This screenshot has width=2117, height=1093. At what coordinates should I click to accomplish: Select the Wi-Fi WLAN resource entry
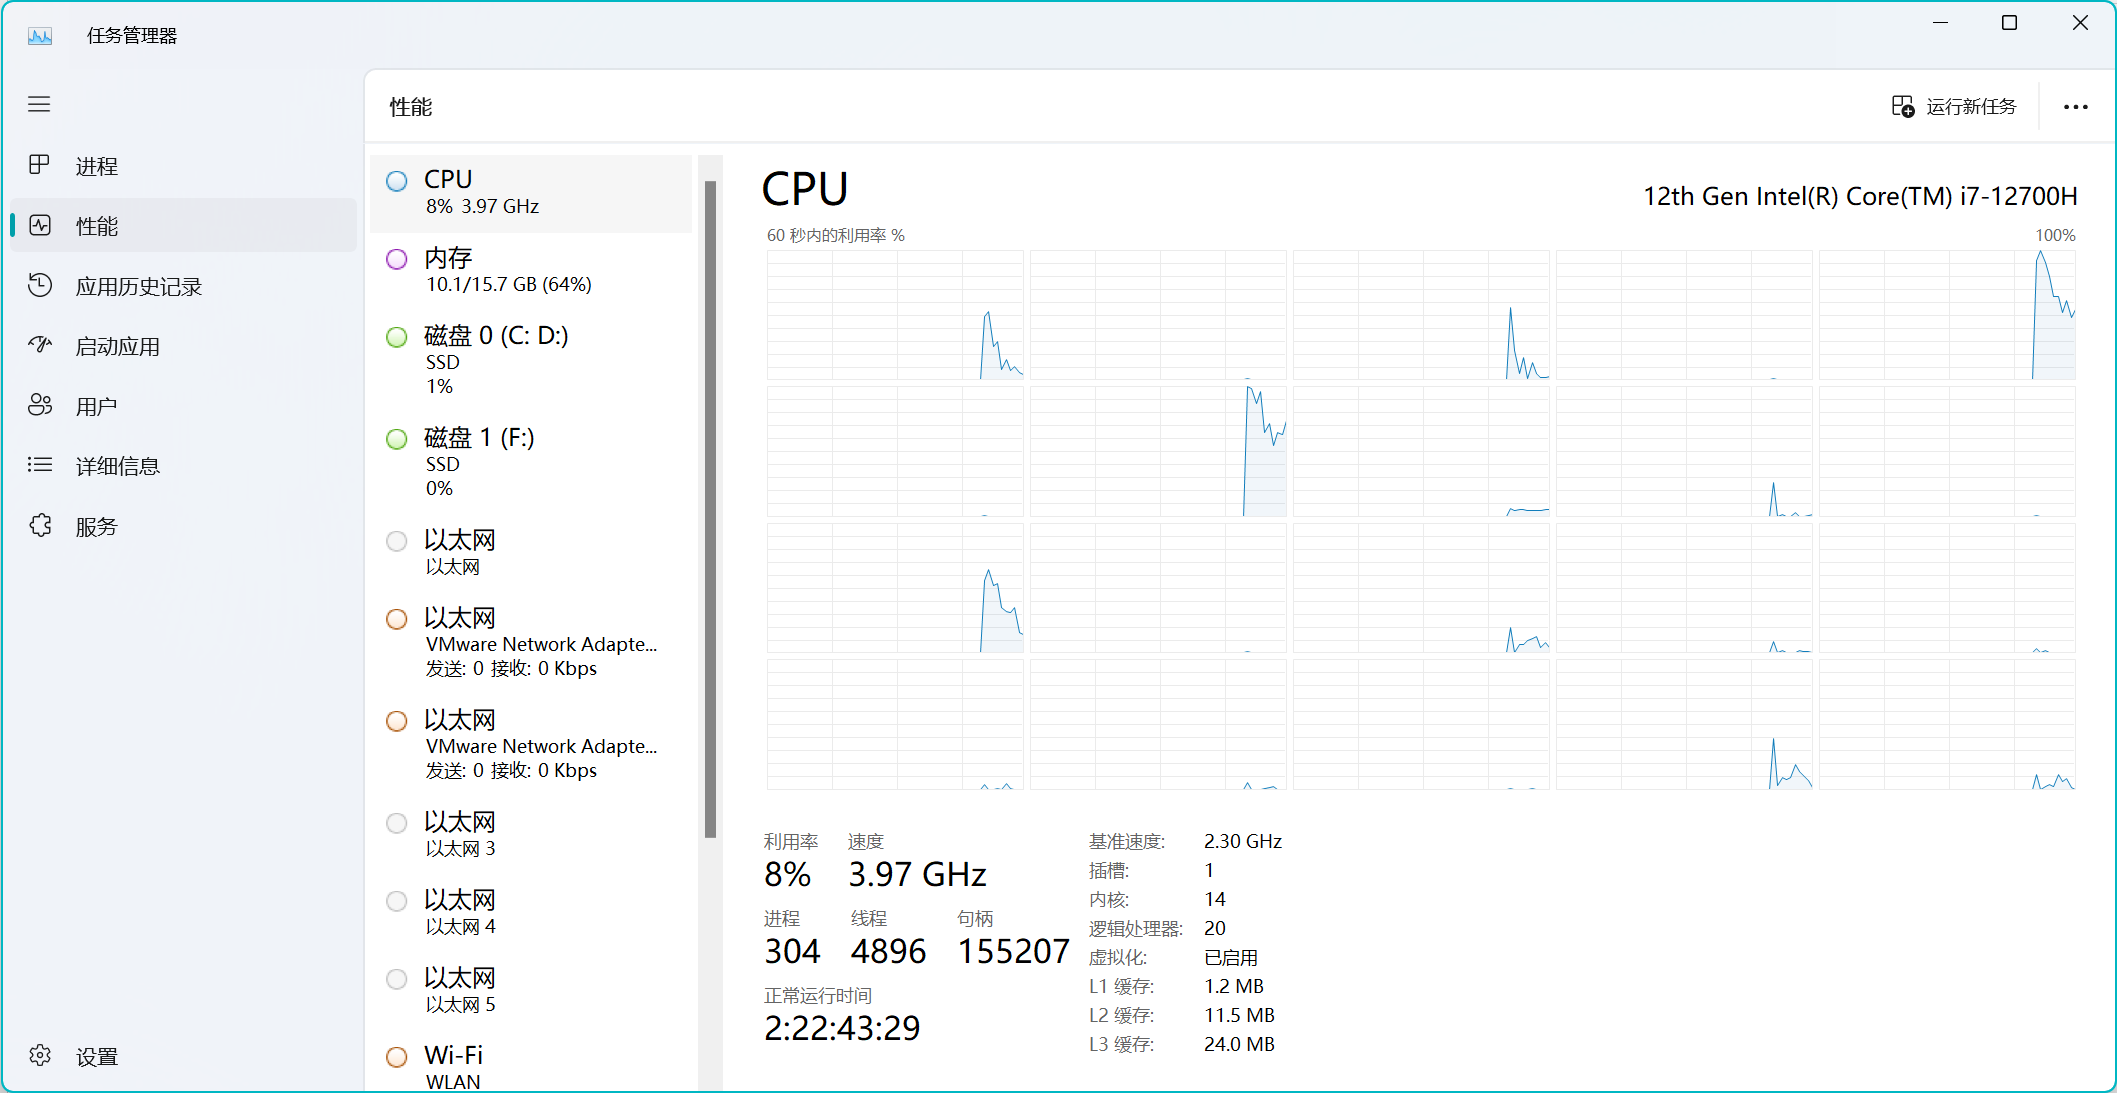point(531,1067)
